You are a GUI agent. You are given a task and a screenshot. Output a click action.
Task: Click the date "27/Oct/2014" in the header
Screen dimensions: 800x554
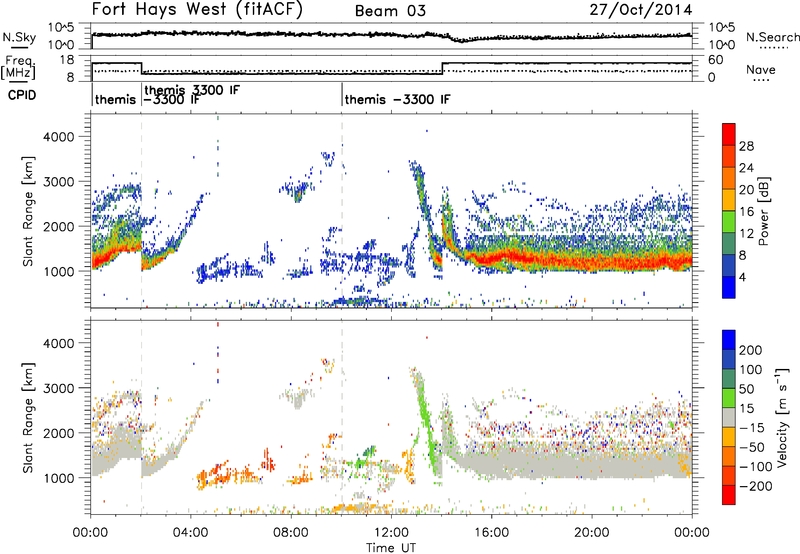click(641, 10)
